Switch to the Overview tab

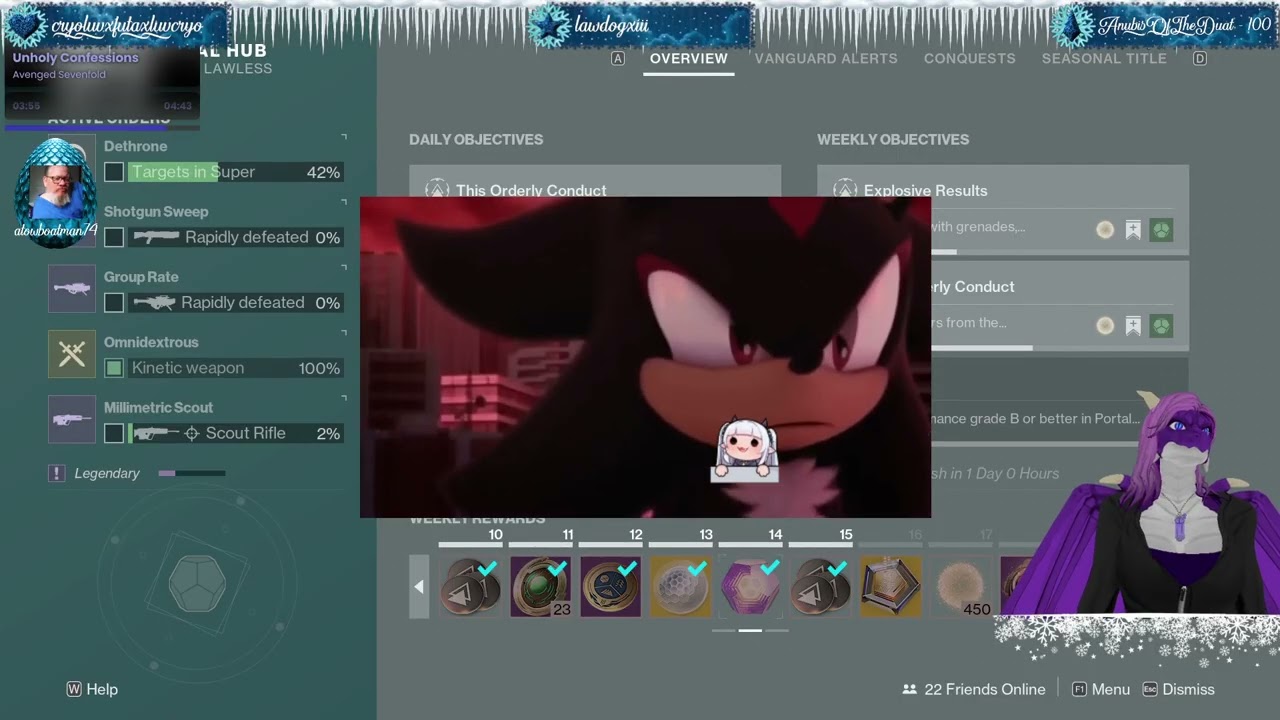pos(689,58)
